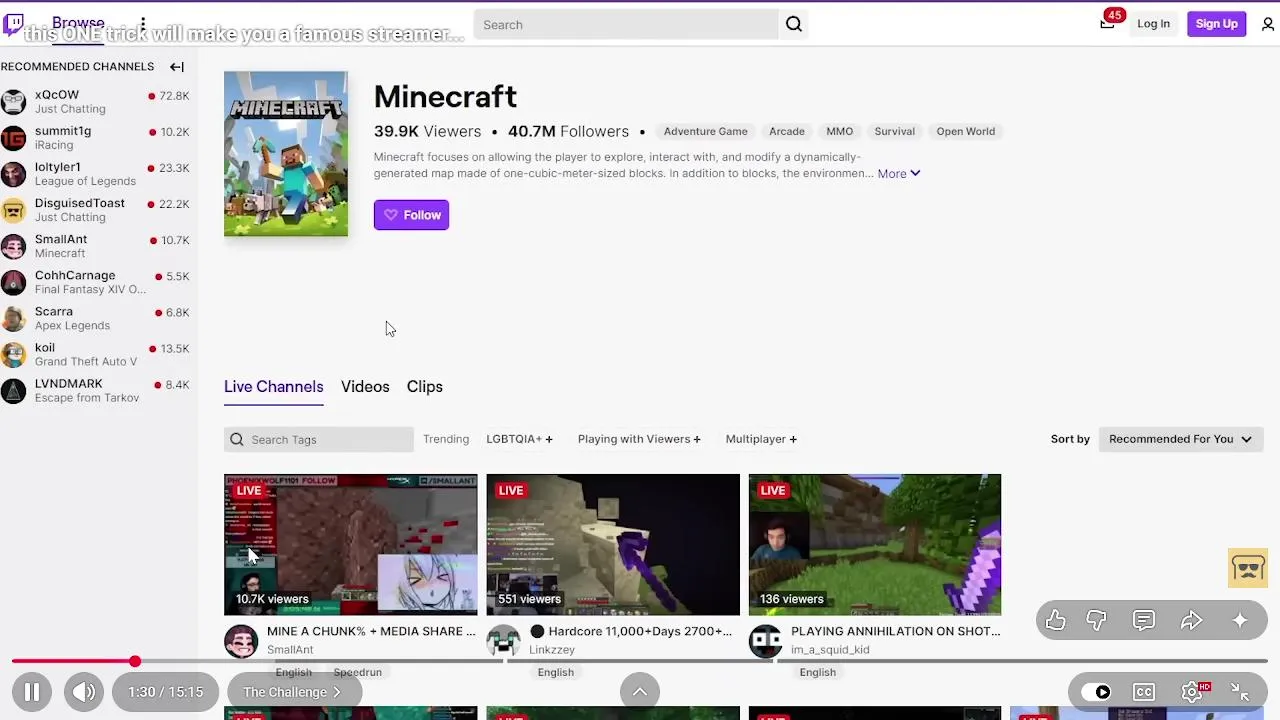Click the Search Tags field
The image size is (1280, 720).
point(319,440)
